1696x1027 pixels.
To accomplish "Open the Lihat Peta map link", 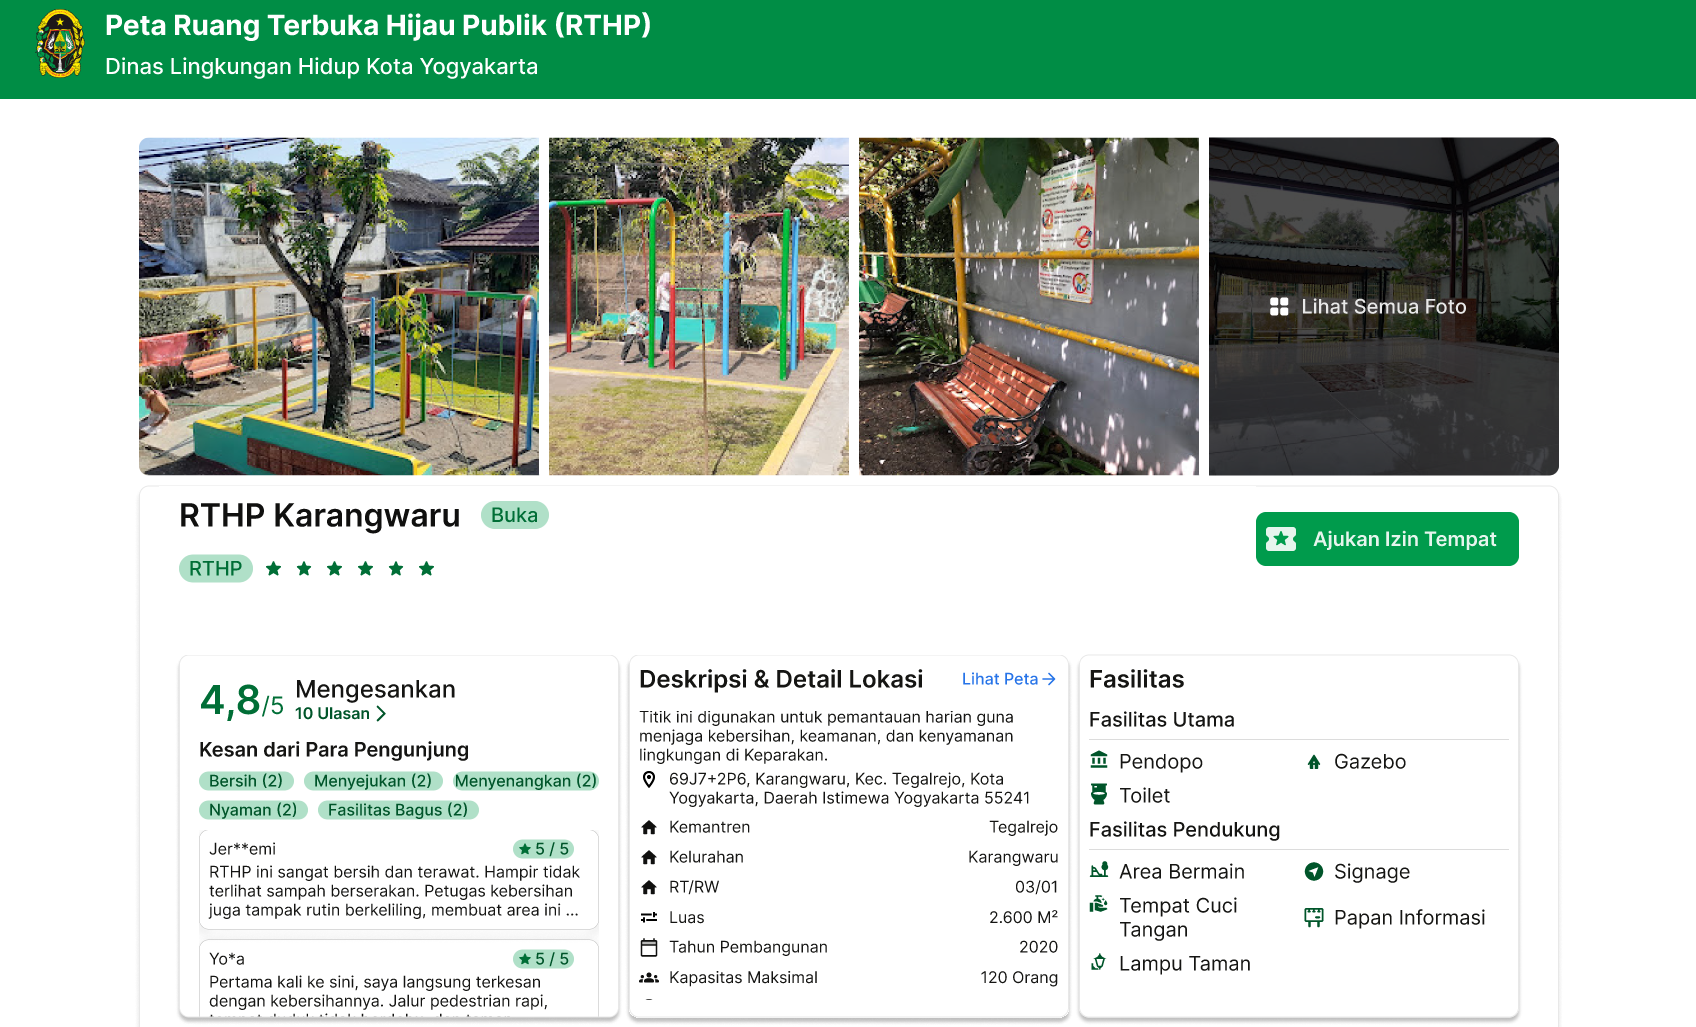I will point(1009,679).
